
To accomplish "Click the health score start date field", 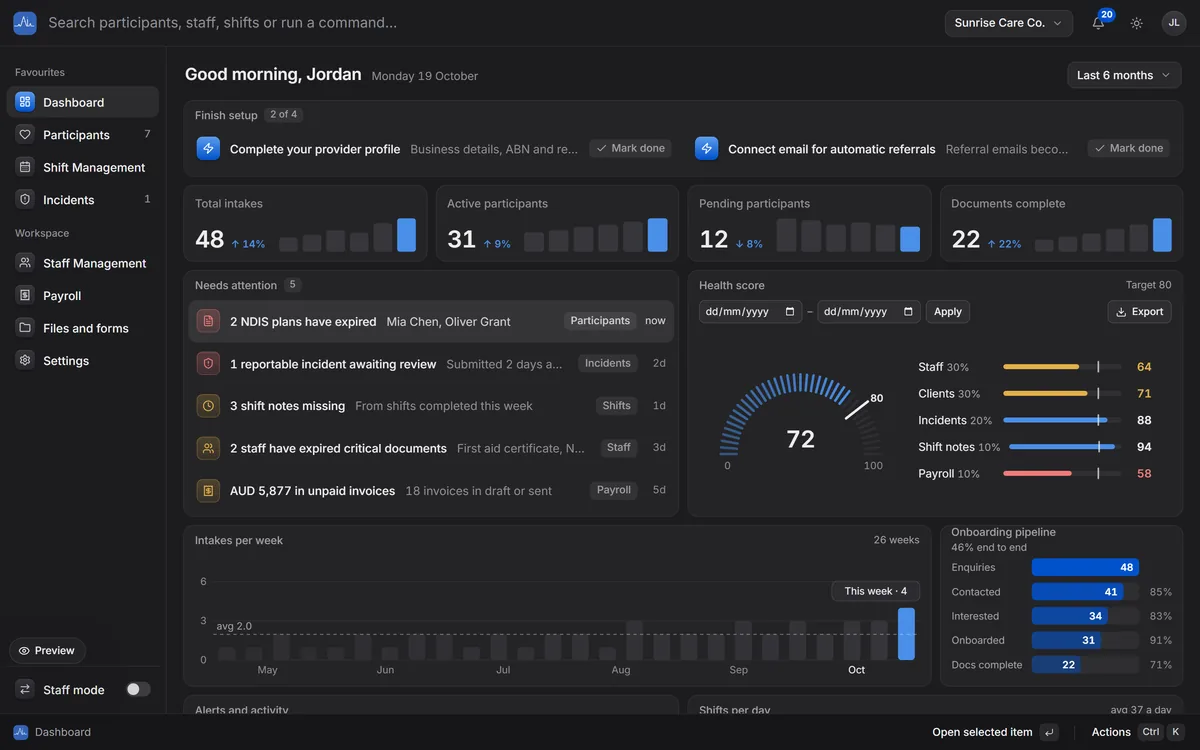I will tap(750, 311).
